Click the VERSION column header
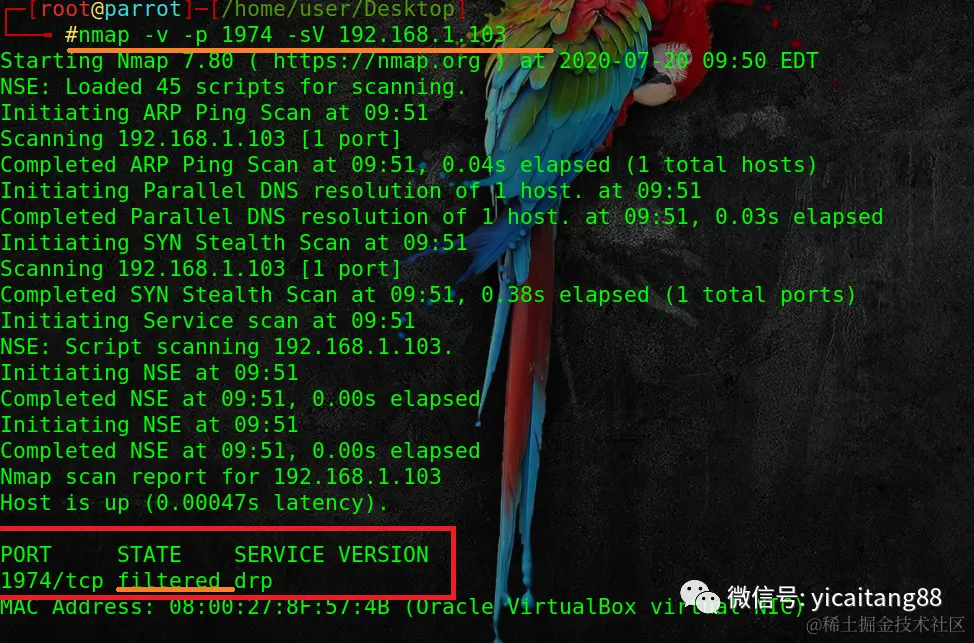The height and width of the screenshot is (643, 974). [x=383, y=554]
